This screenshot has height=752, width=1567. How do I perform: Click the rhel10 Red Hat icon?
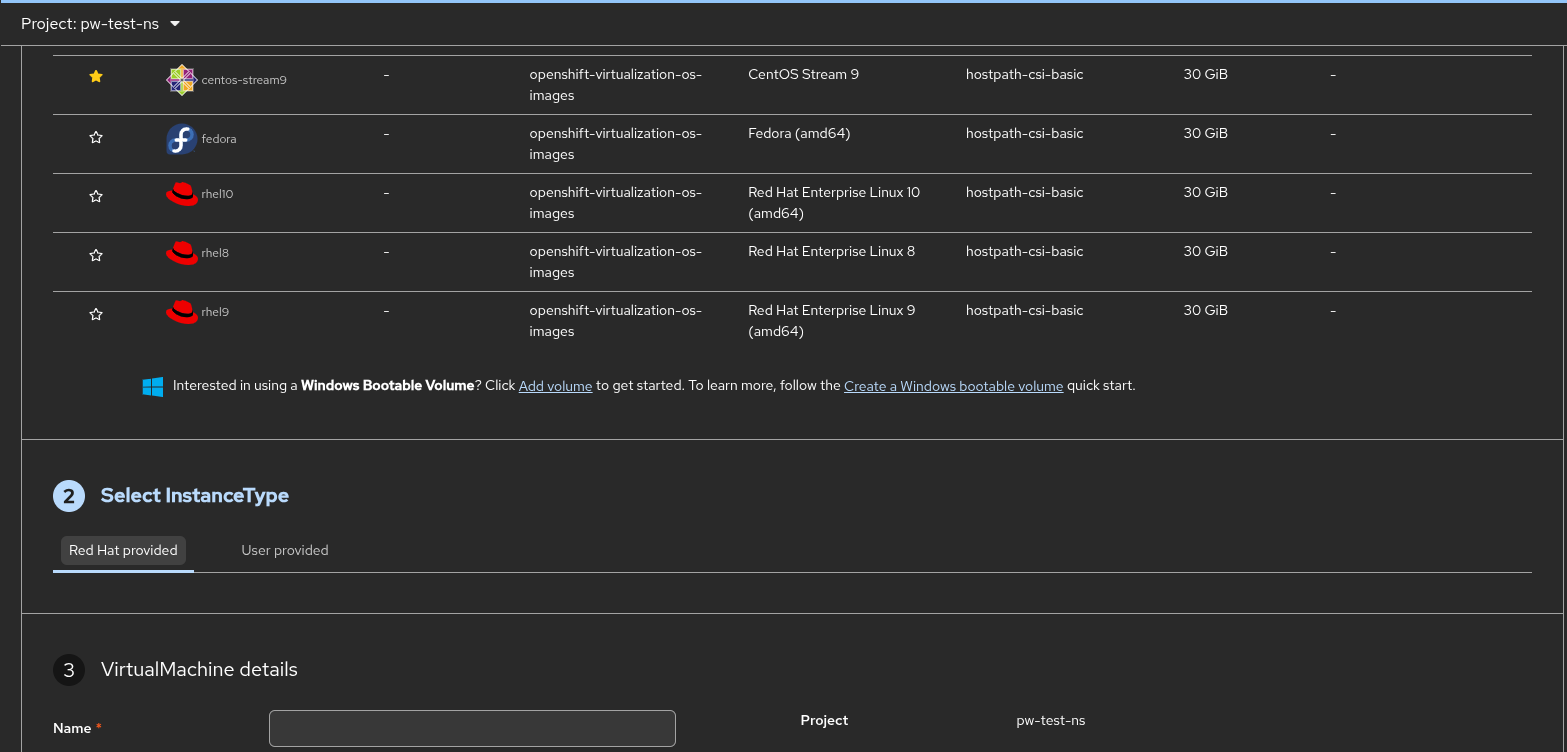(181, 195)
